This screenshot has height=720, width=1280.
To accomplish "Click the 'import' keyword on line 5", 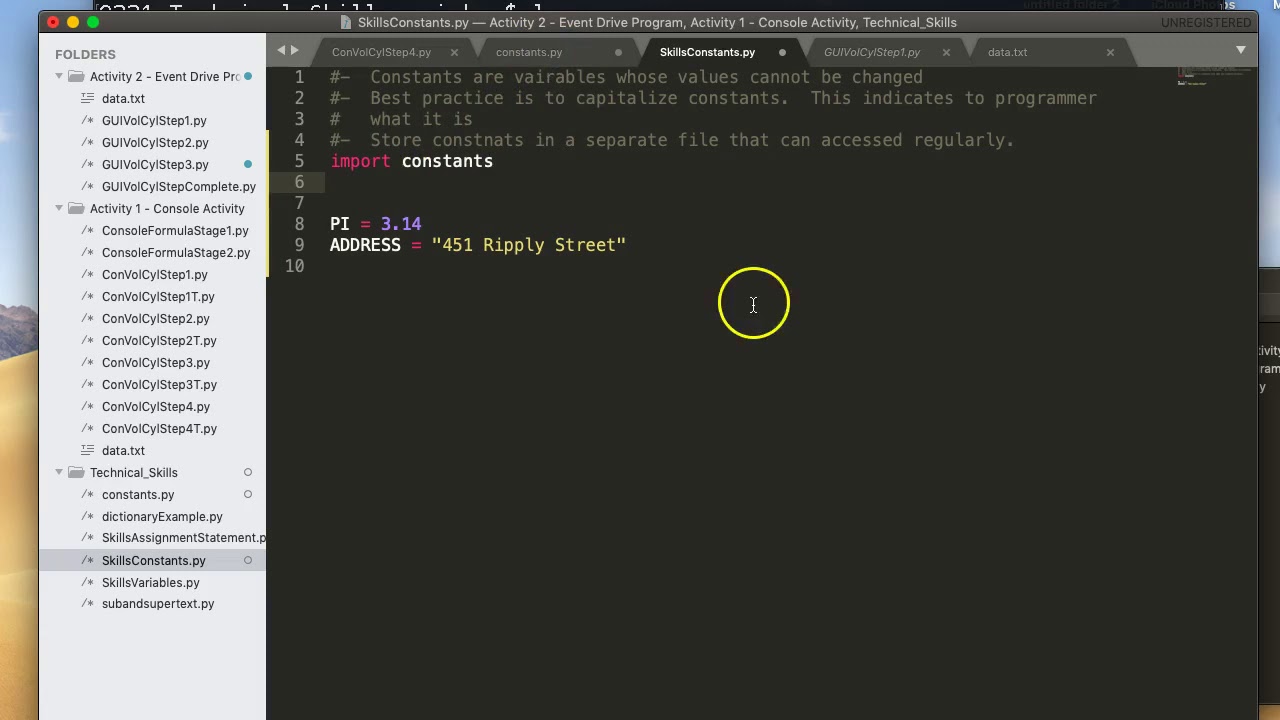I will coord(360,161).
